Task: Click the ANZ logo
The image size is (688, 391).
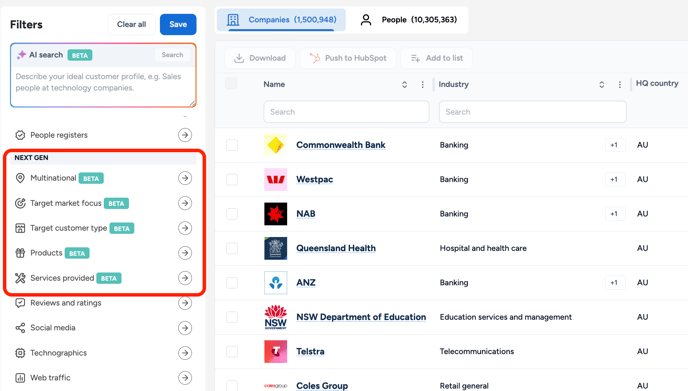Action: [276, 283]
